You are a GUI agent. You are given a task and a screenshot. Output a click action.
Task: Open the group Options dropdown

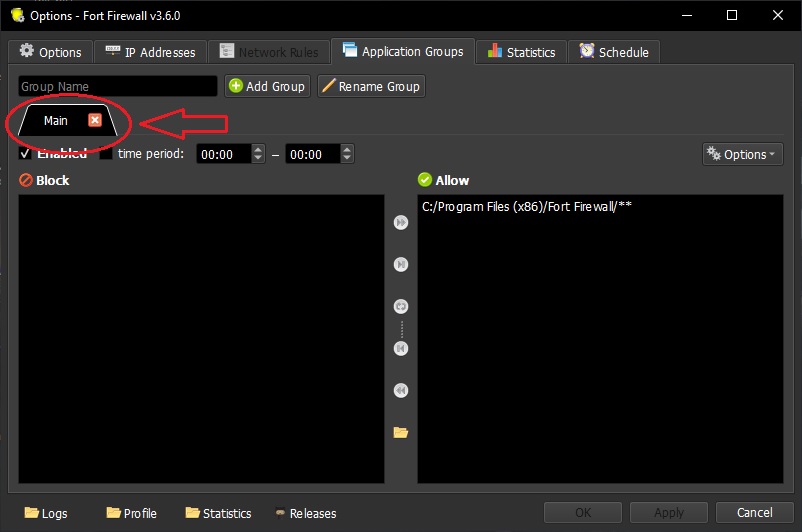click(743, 154)
